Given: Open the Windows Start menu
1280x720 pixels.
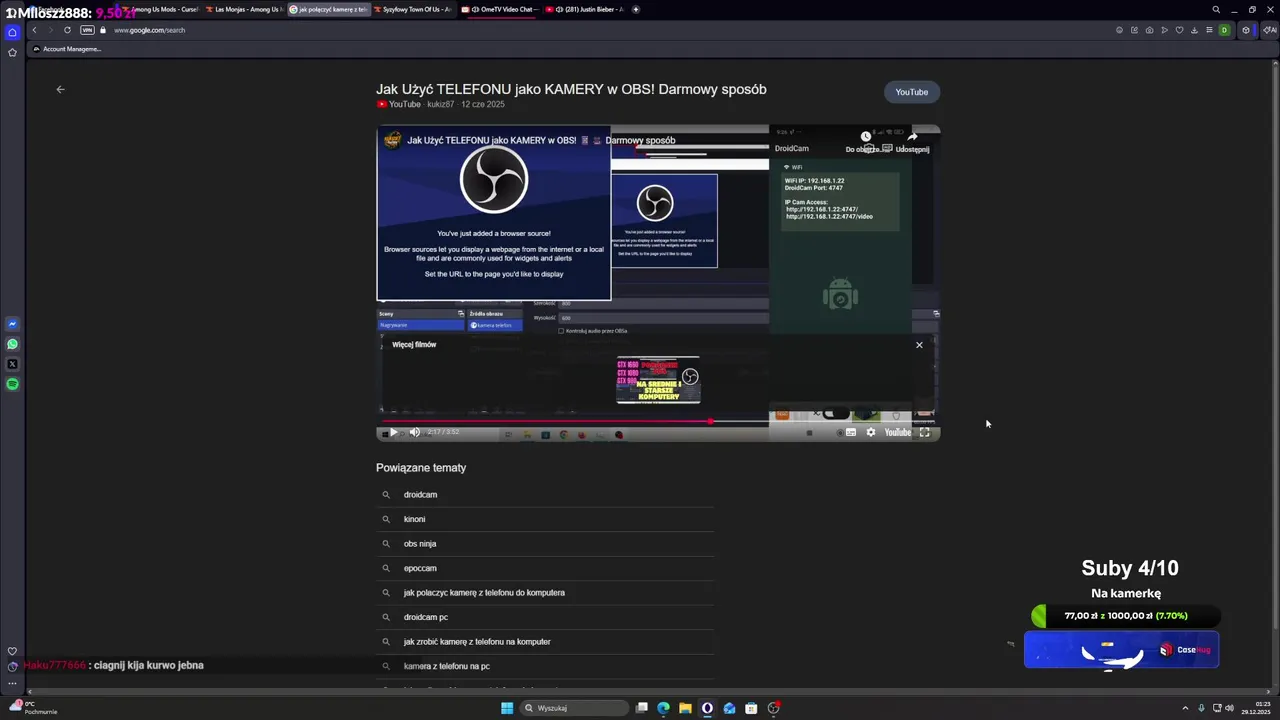Looking at the screenshot, I should tap(507, 708).
